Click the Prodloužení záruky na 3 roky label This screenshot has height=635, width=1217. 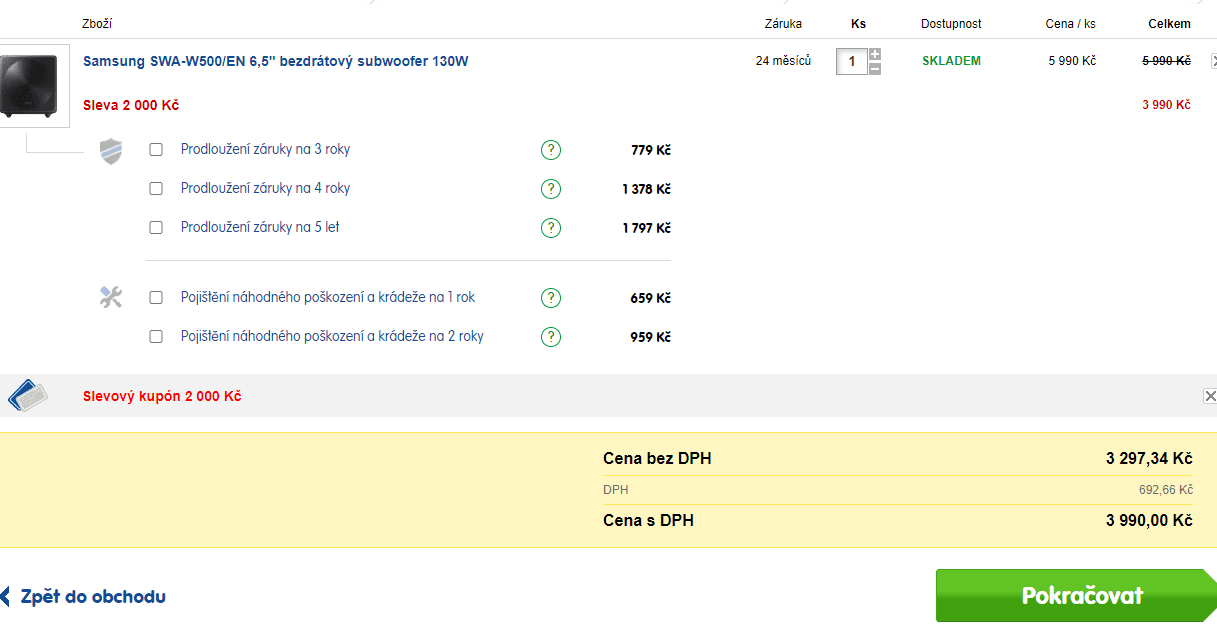(x=265, y=150)
